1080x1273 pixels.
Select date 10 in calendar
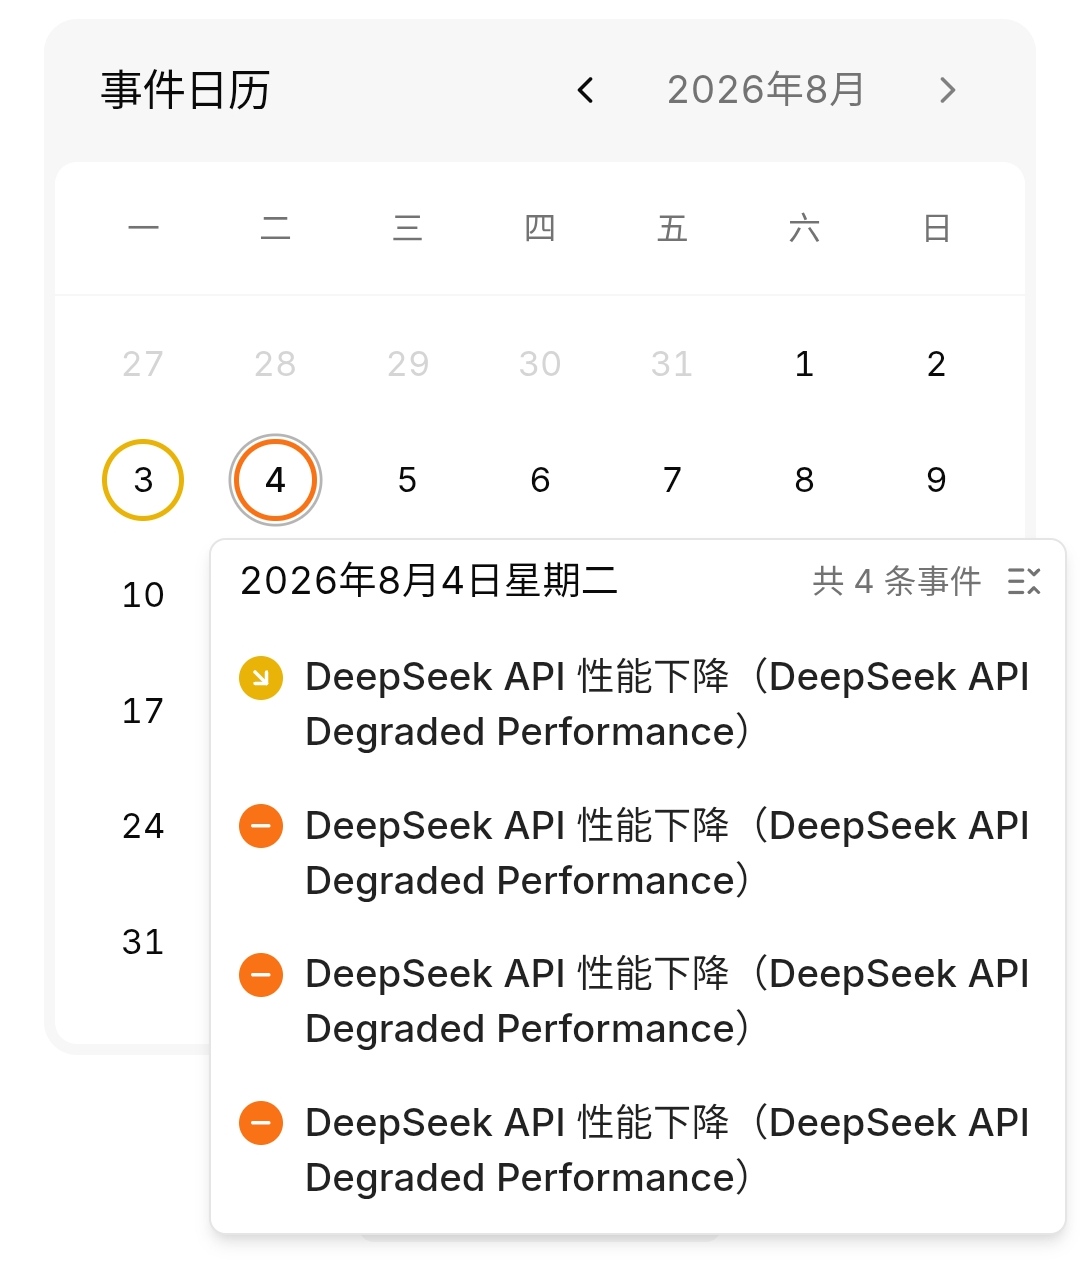143,595
